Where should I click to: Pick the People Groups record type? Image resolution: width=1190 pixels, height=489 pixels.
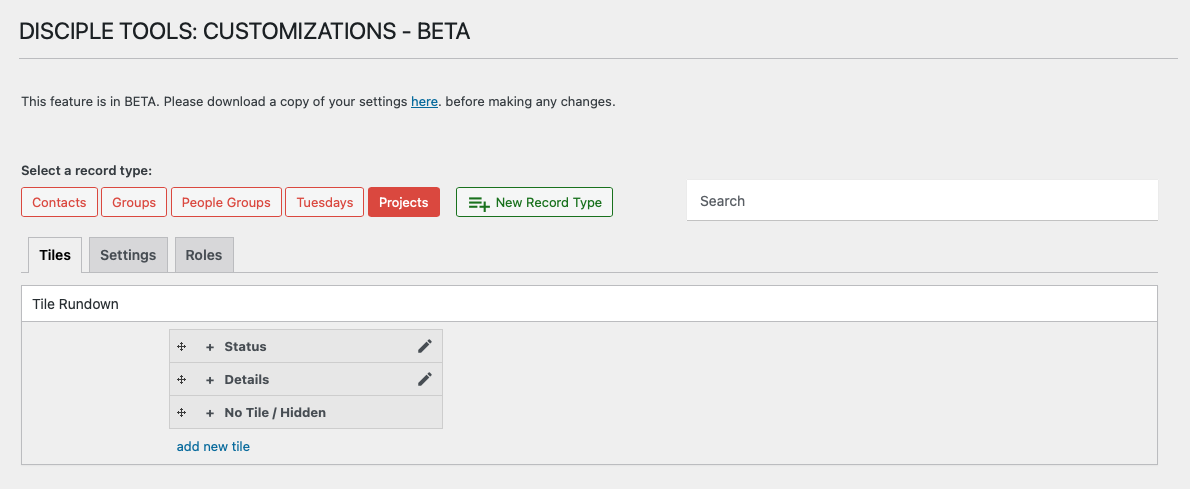coord(226,202)
